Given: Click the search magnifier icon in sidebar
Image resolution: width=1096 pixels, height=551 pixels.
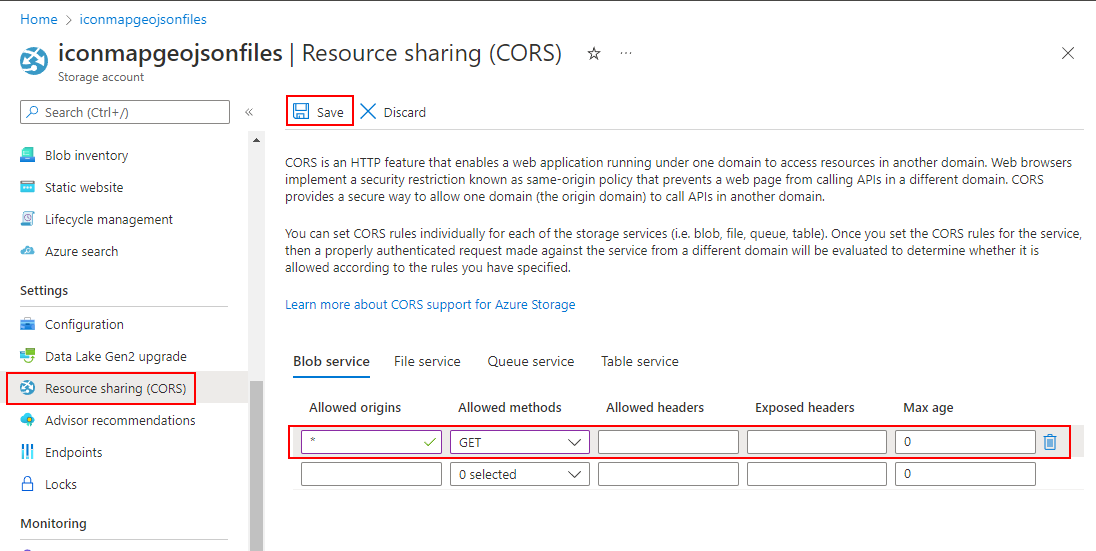Looking at the screenshot, I should 33,112.
